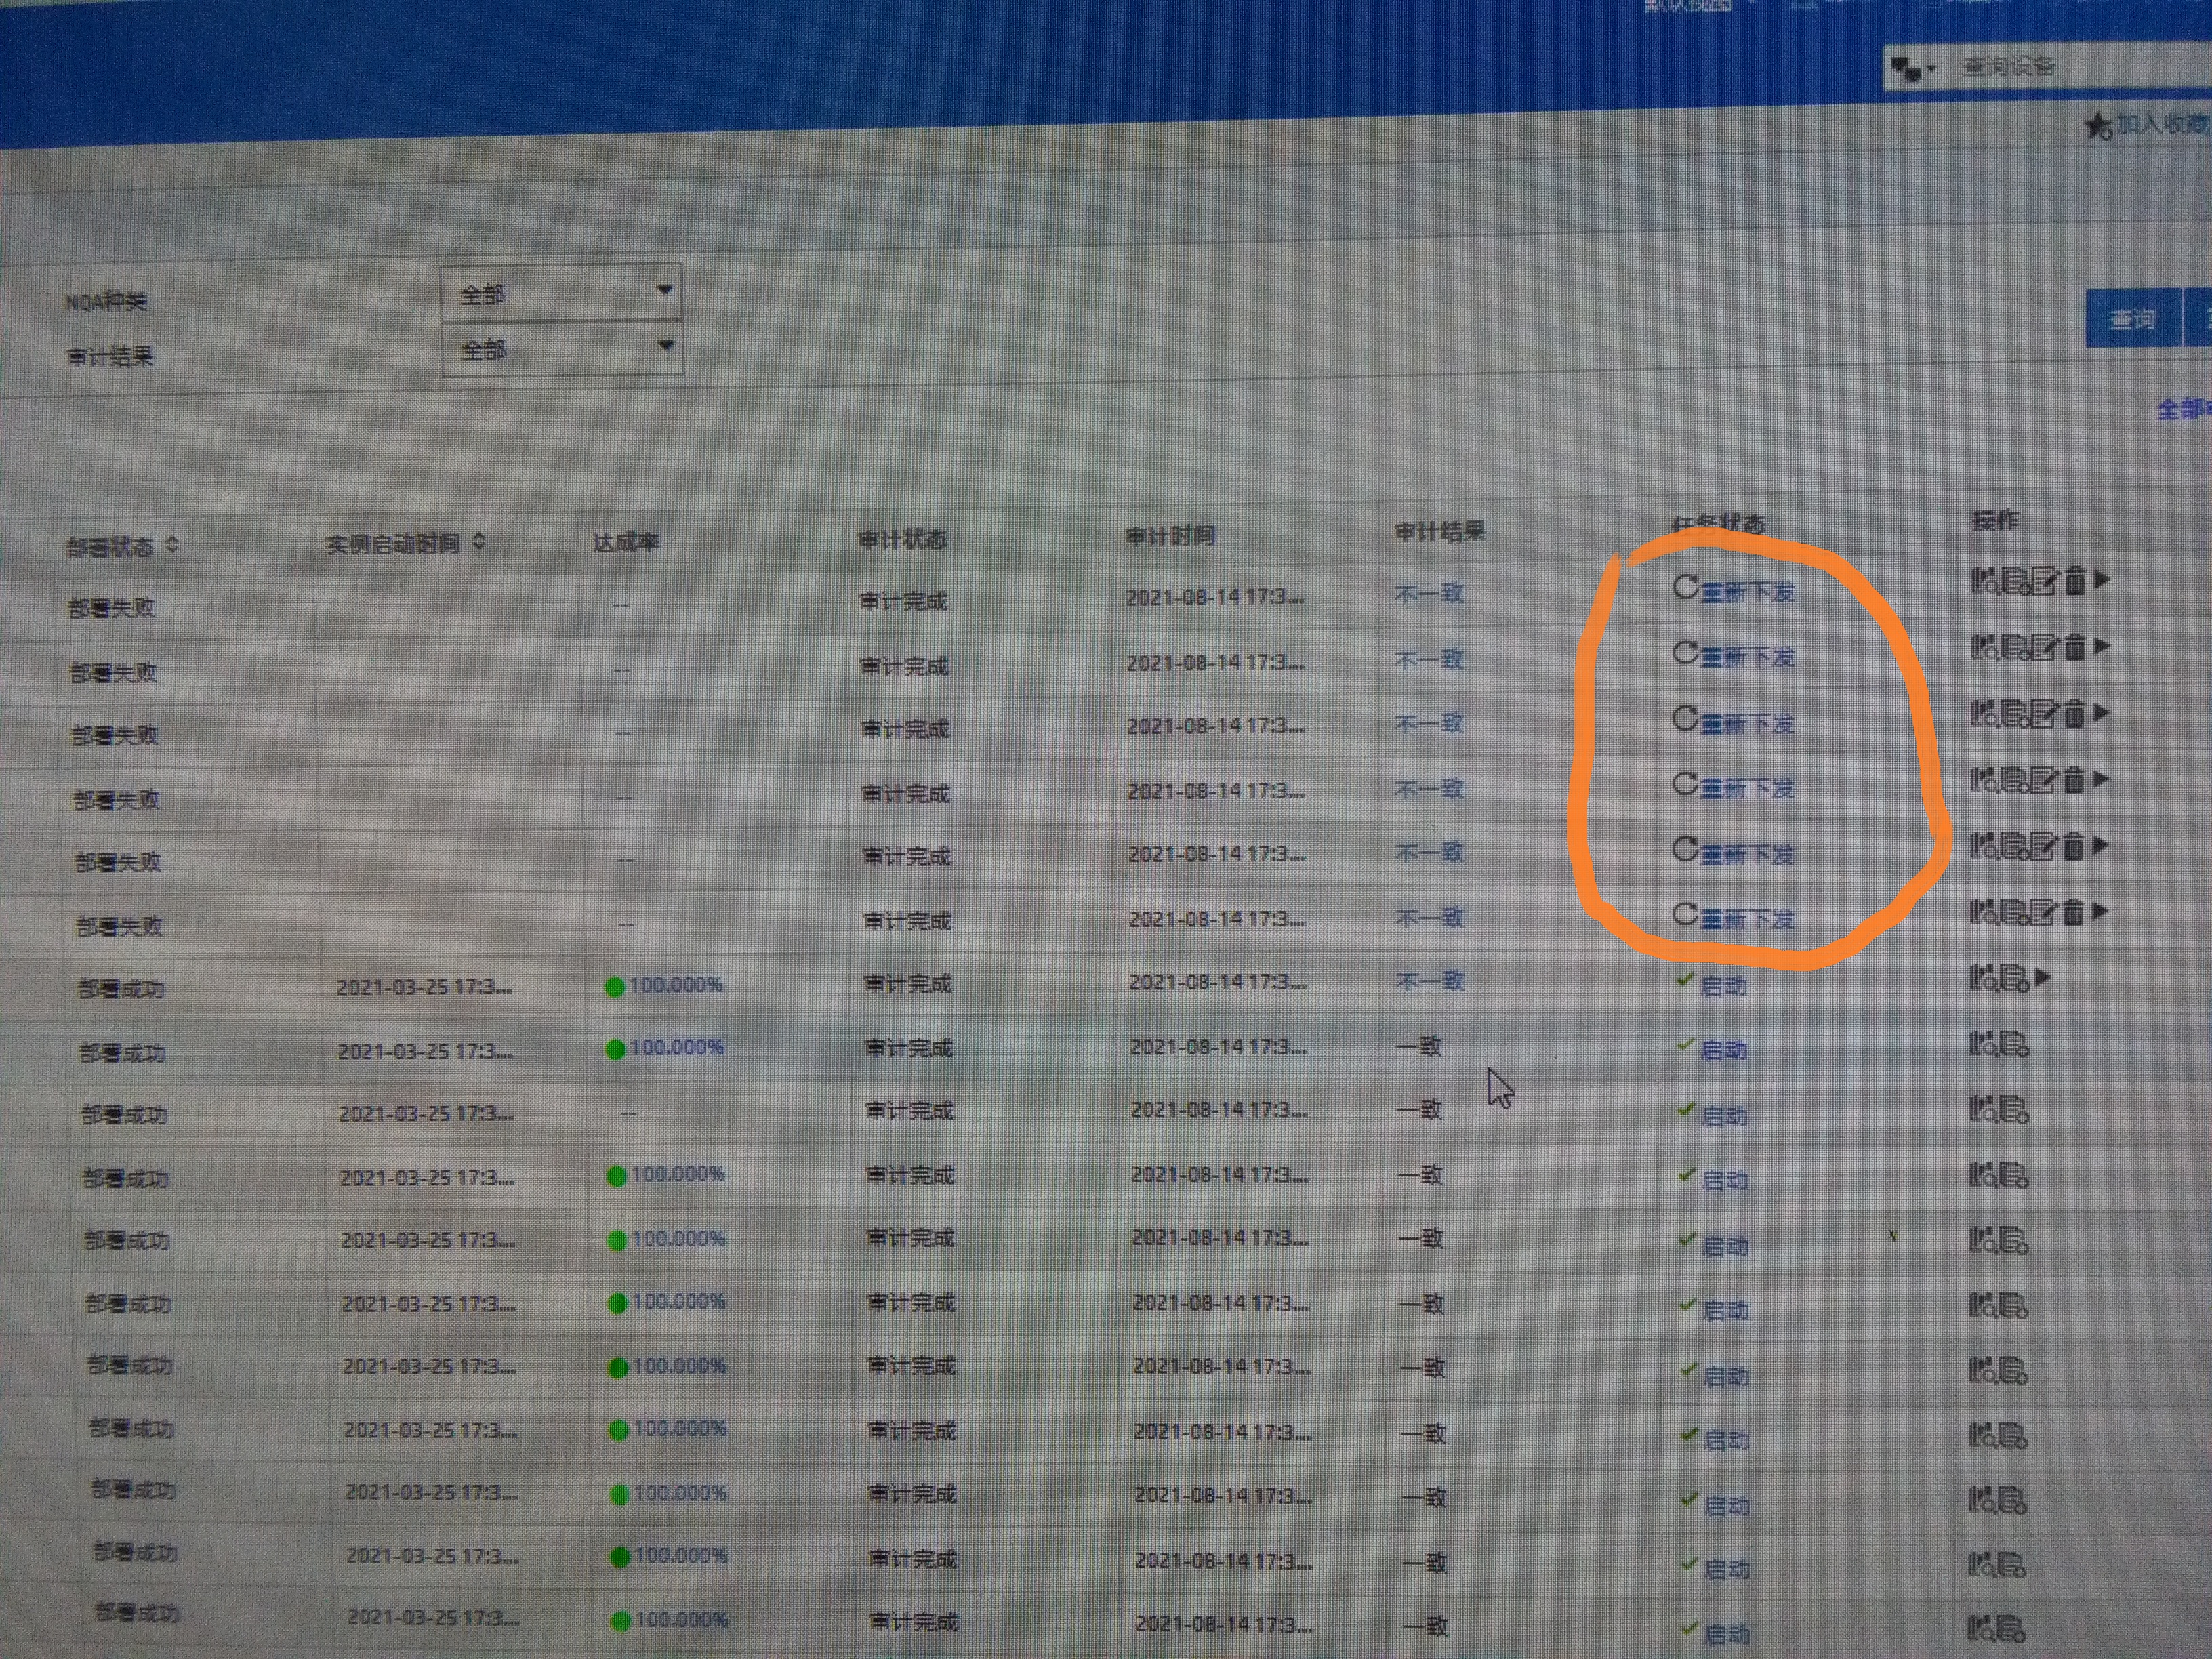Click the play arrow in first 部署成功 row
Viewport: 2212px width, 1659px height.
click(x=2043, y=978)
